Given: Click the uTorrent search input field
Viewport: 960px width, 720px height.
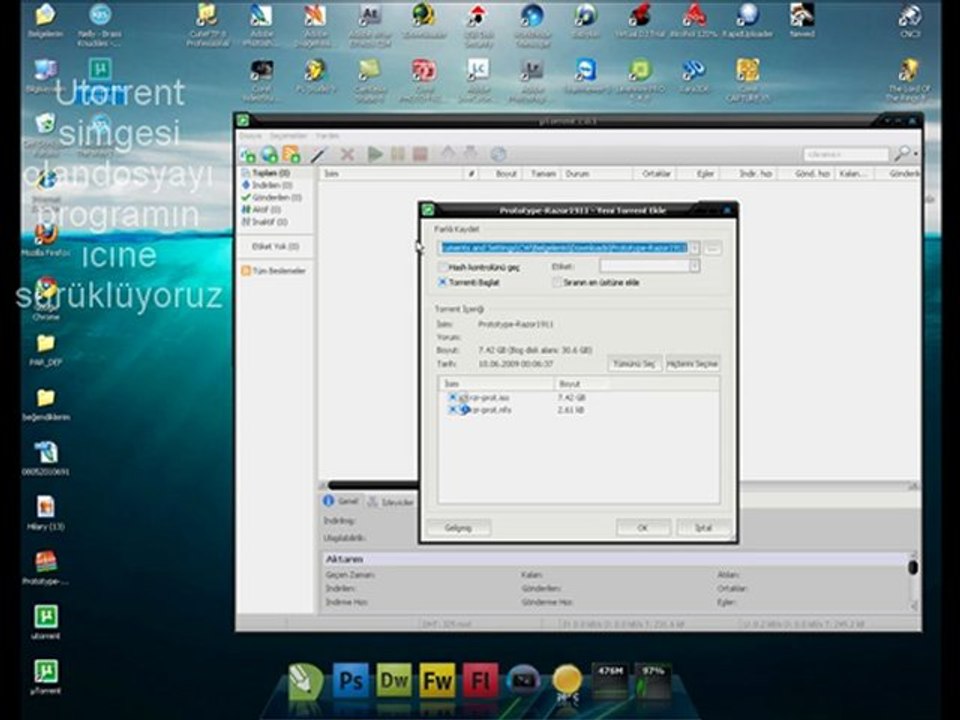Looking at the screenshot, I should point(846,154).
